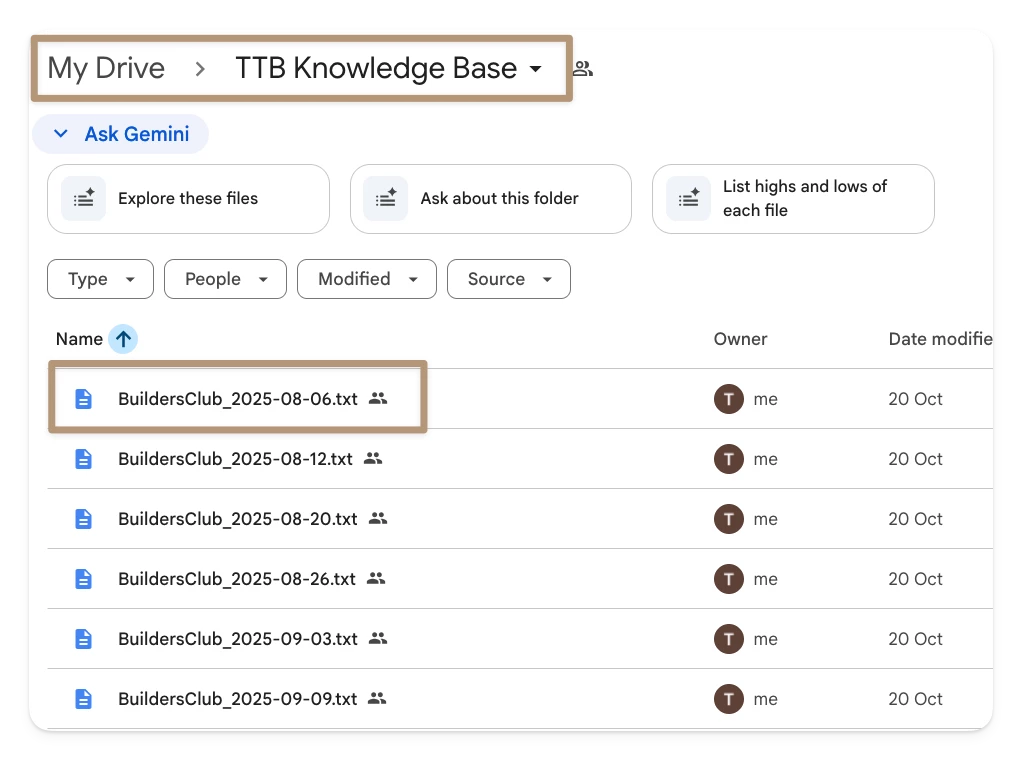Click Ask about this folder suggestion
1022x760 pixels.
pos(491,199)
